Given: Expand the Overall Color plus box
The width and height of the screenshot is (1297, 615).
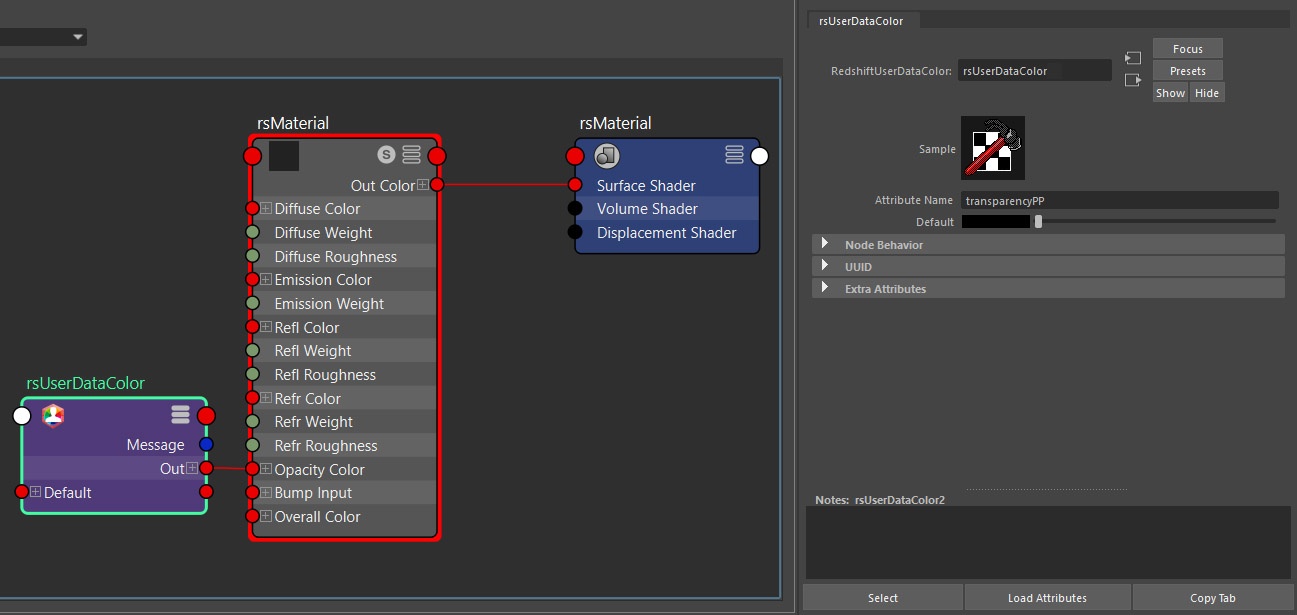Looking at the screenshot, I should 266,516.
